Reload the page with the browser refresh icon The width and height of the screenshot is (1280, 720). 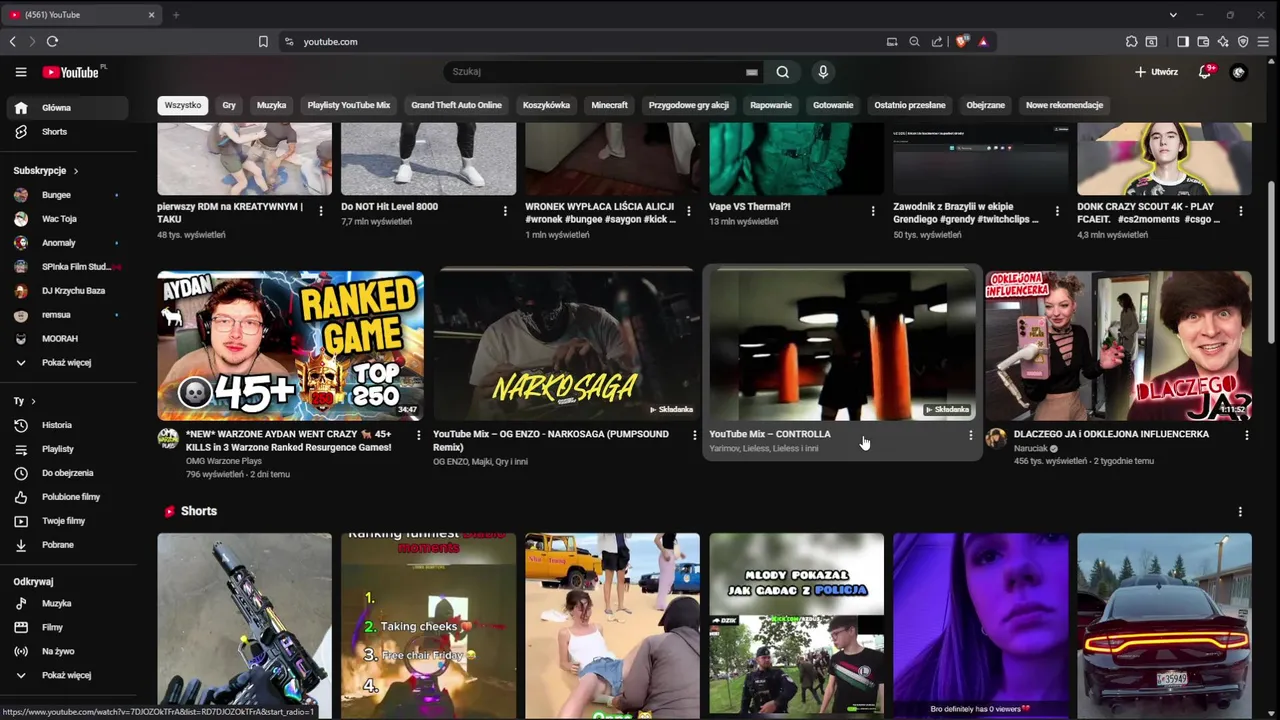coord(52,42)
